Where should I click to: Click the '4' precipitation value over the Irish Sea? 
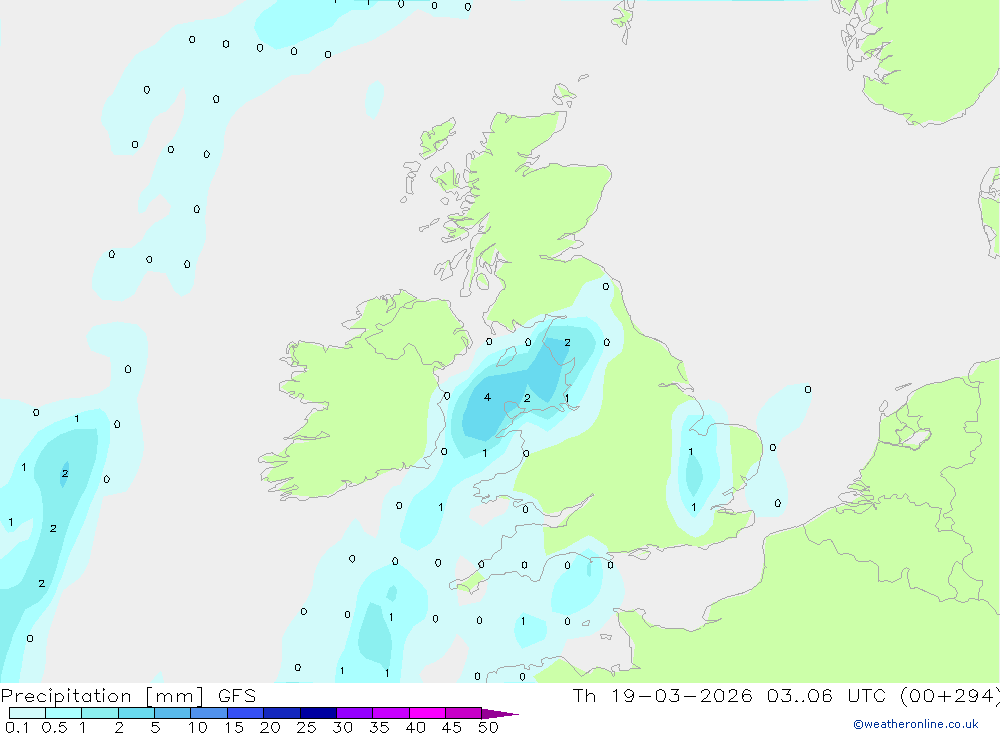(x=487, y=397)
